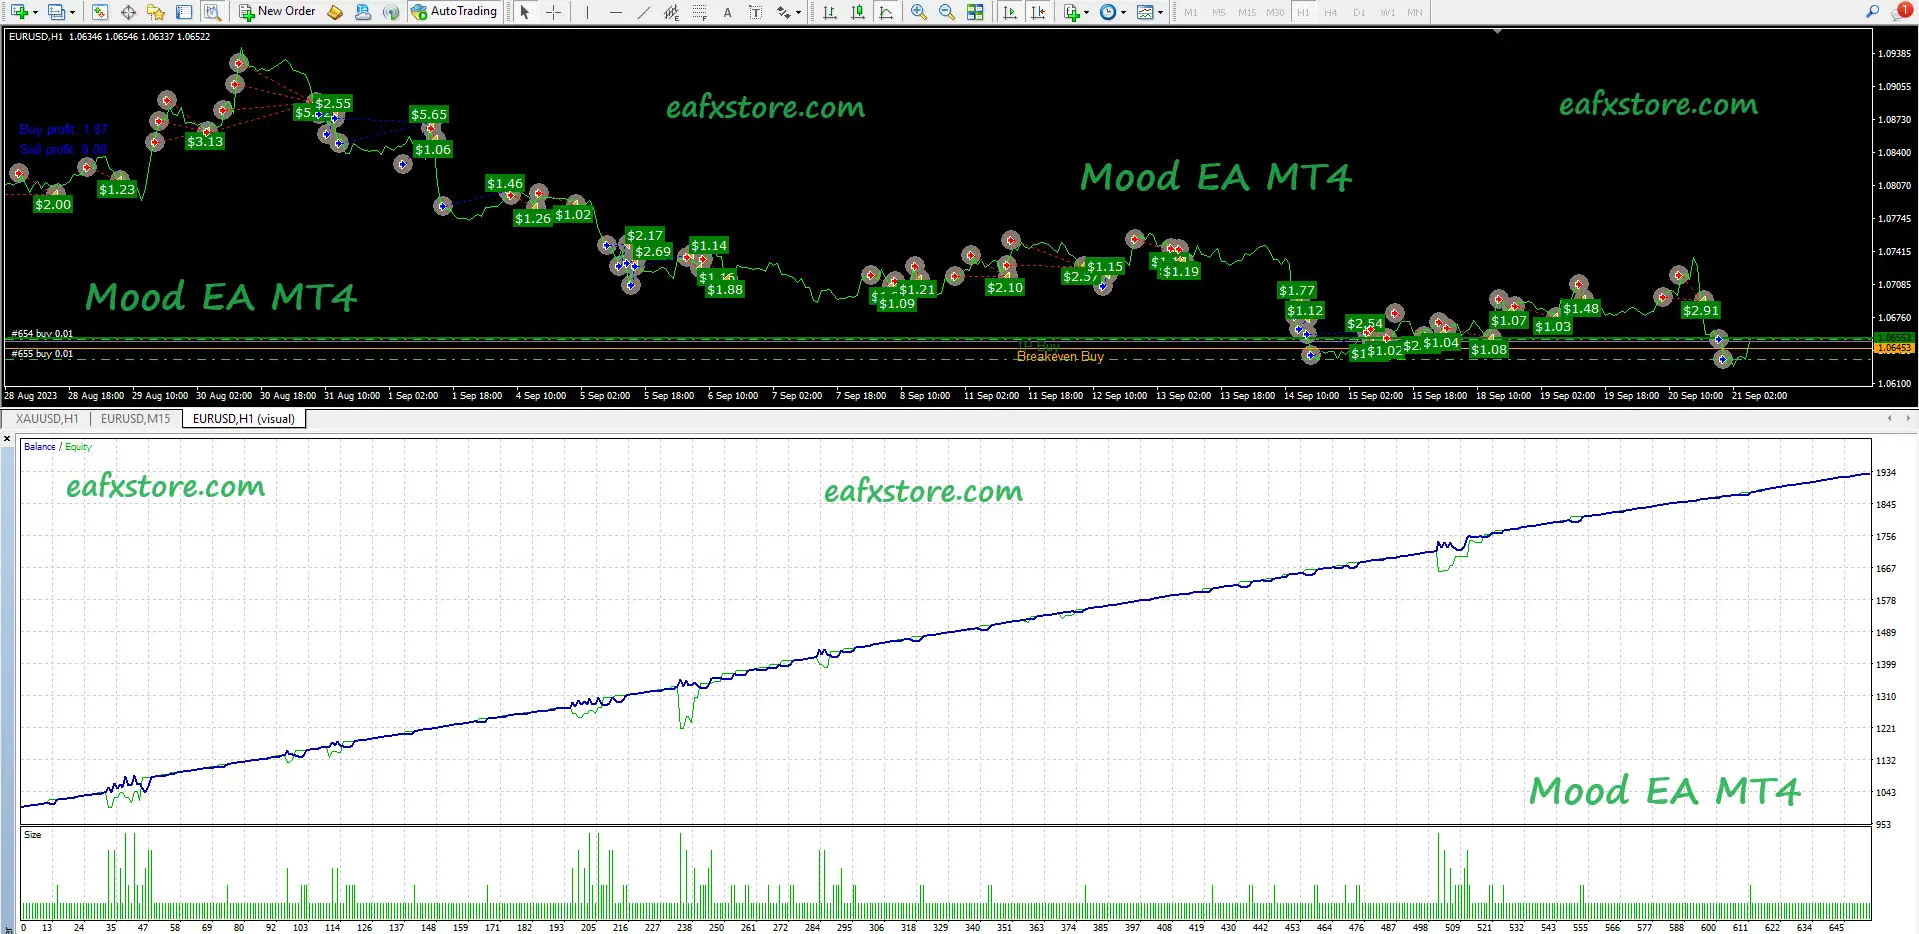Insert a text label with the A tool
Screen dimensions: 1919x934
pos(727,12)
